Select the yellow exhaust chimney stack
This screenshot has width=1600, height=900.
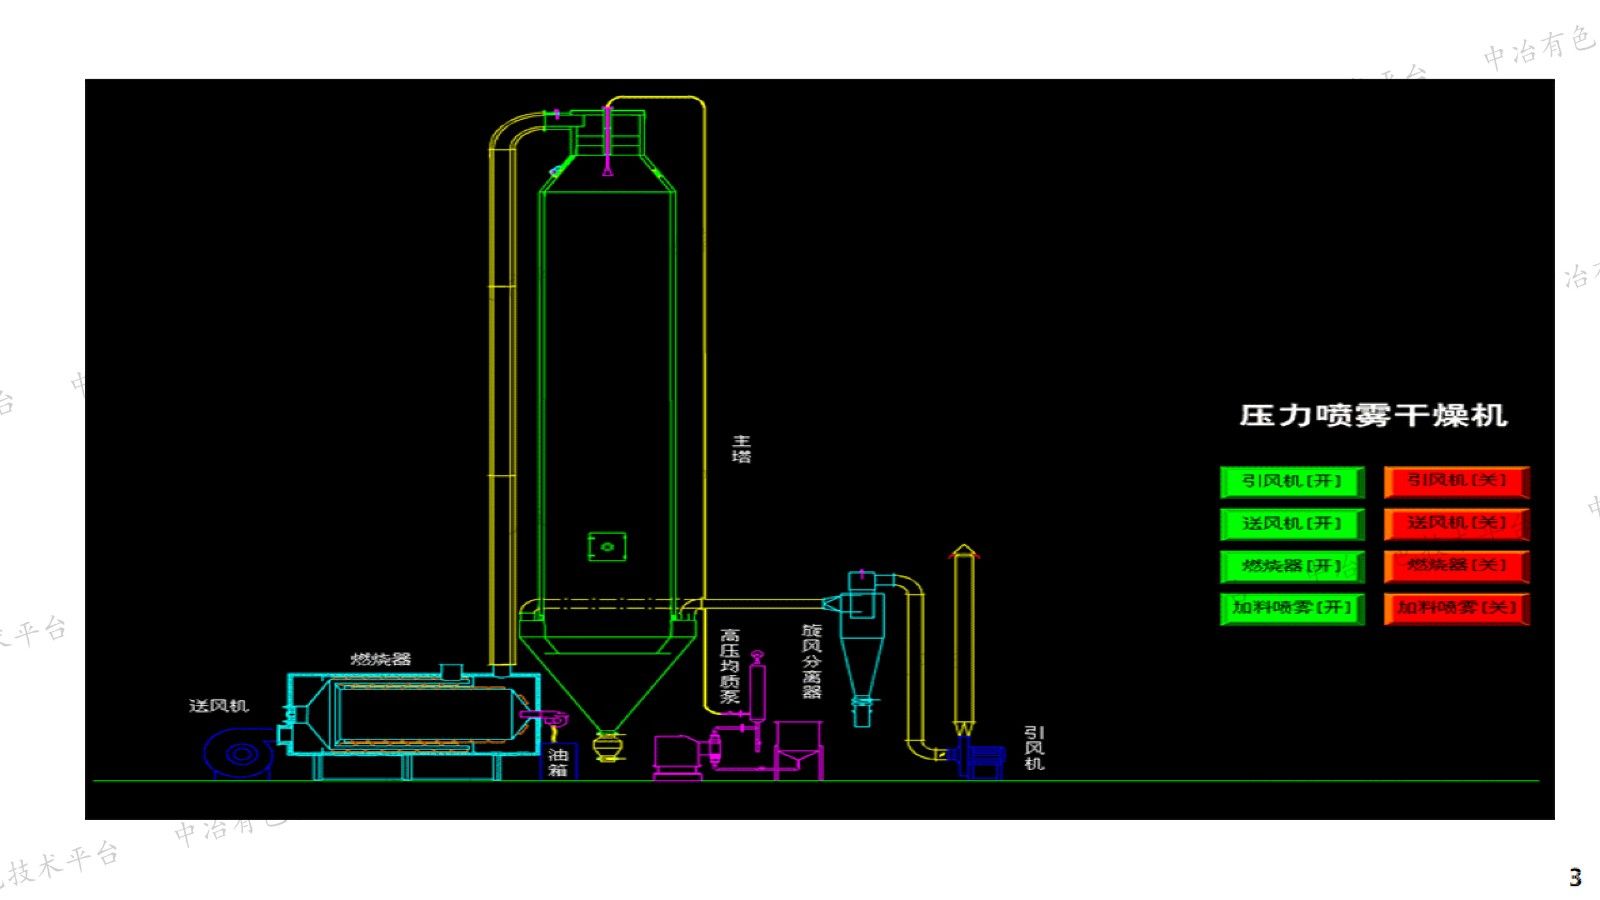pyautogui.click(x=963, y=640)
